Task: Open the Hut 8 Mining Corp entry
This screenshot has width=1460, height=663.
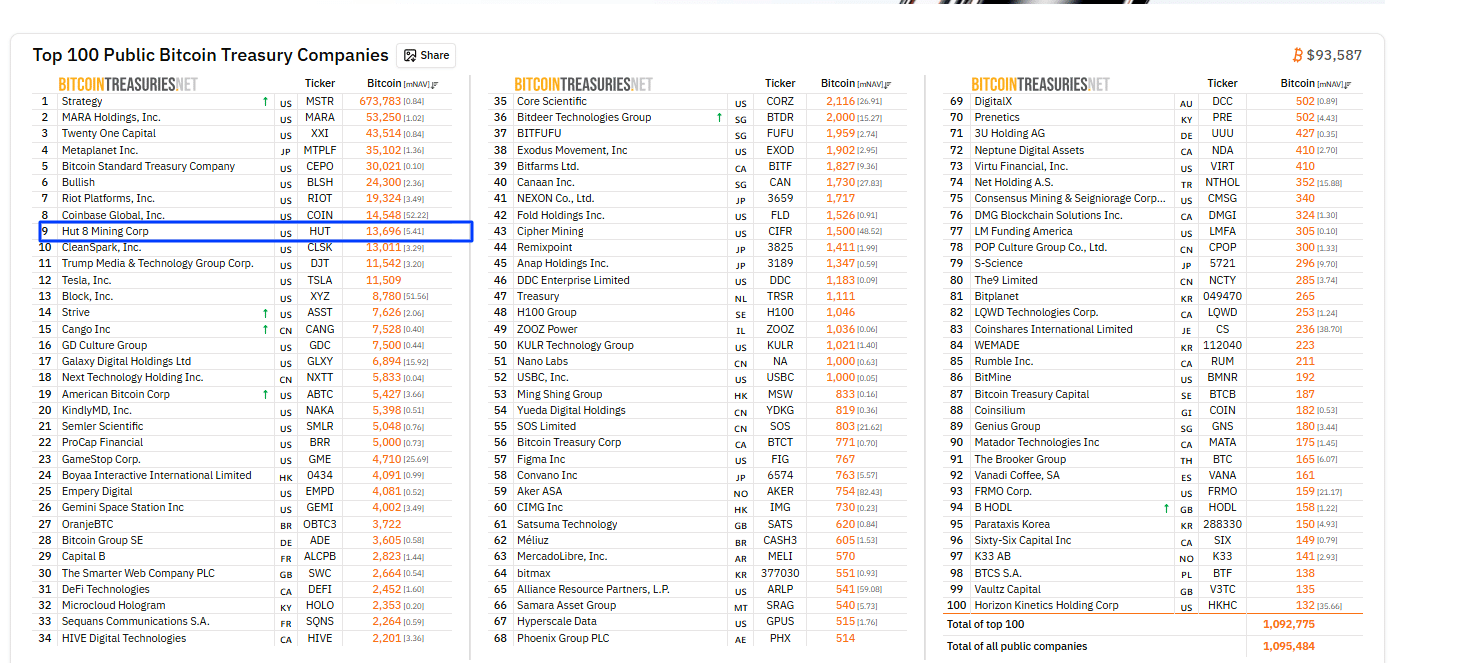Action: 105,232
